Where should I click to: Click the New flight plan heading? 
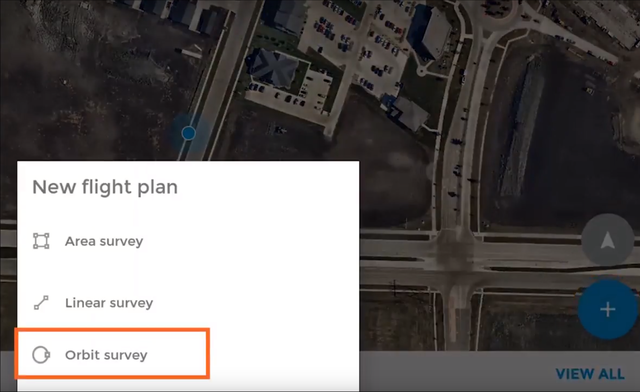click(105, 187)
